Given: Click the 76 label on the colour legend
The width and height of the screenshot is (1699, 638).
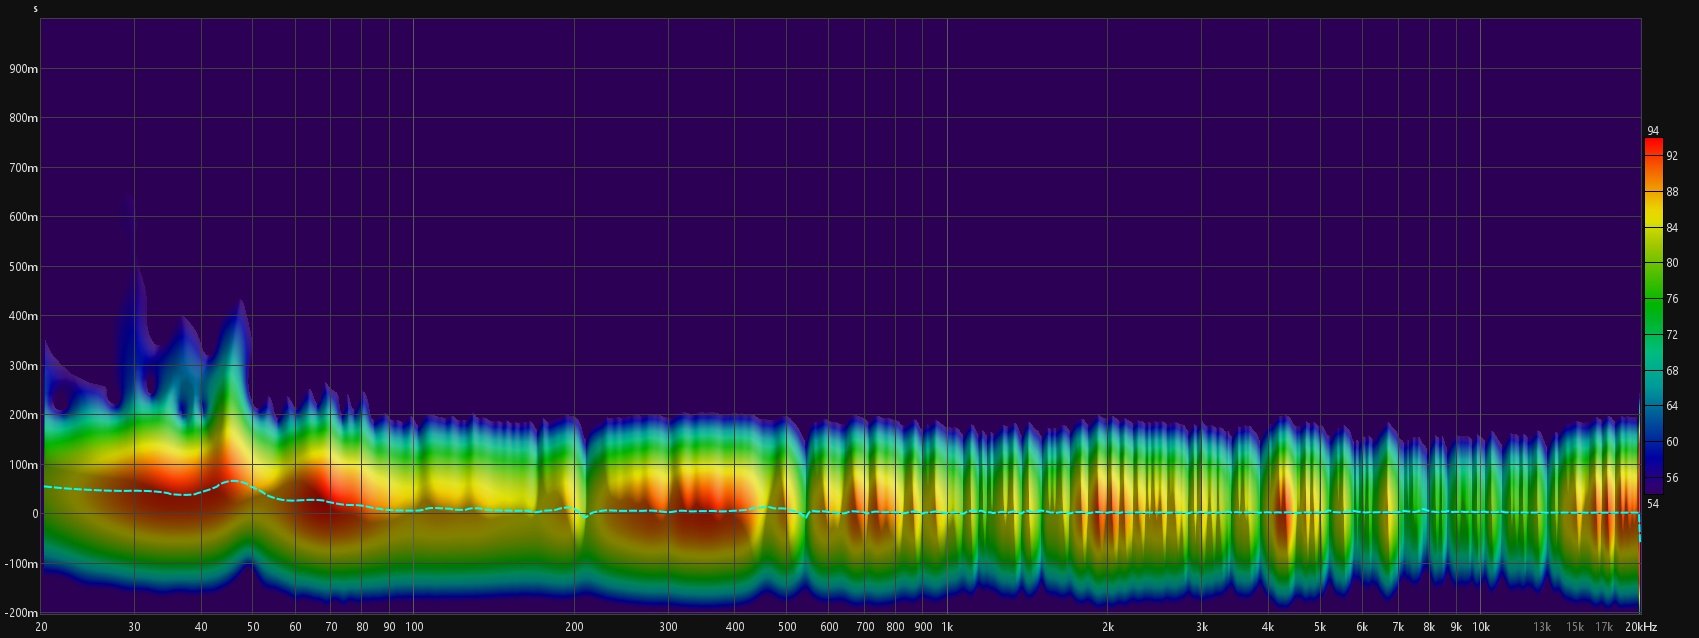Looking at the screenshot, I should 1671,299.
